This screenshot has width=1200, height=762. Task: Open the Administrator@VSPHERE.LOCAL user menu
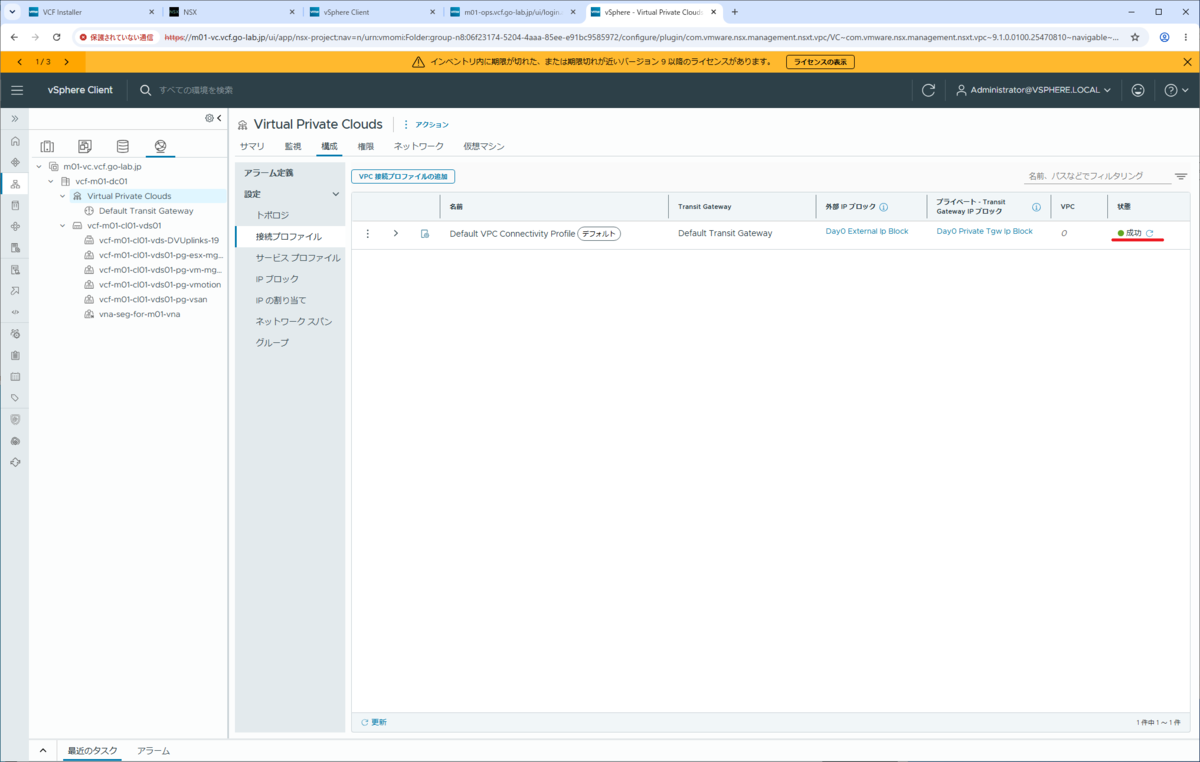click(1034, 90)
